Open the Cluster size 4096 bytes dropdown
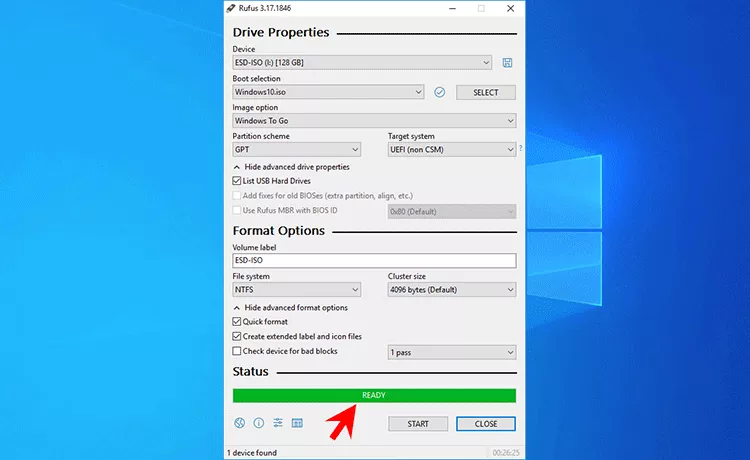This screenshot has height=460, width=750. [452, 290]
